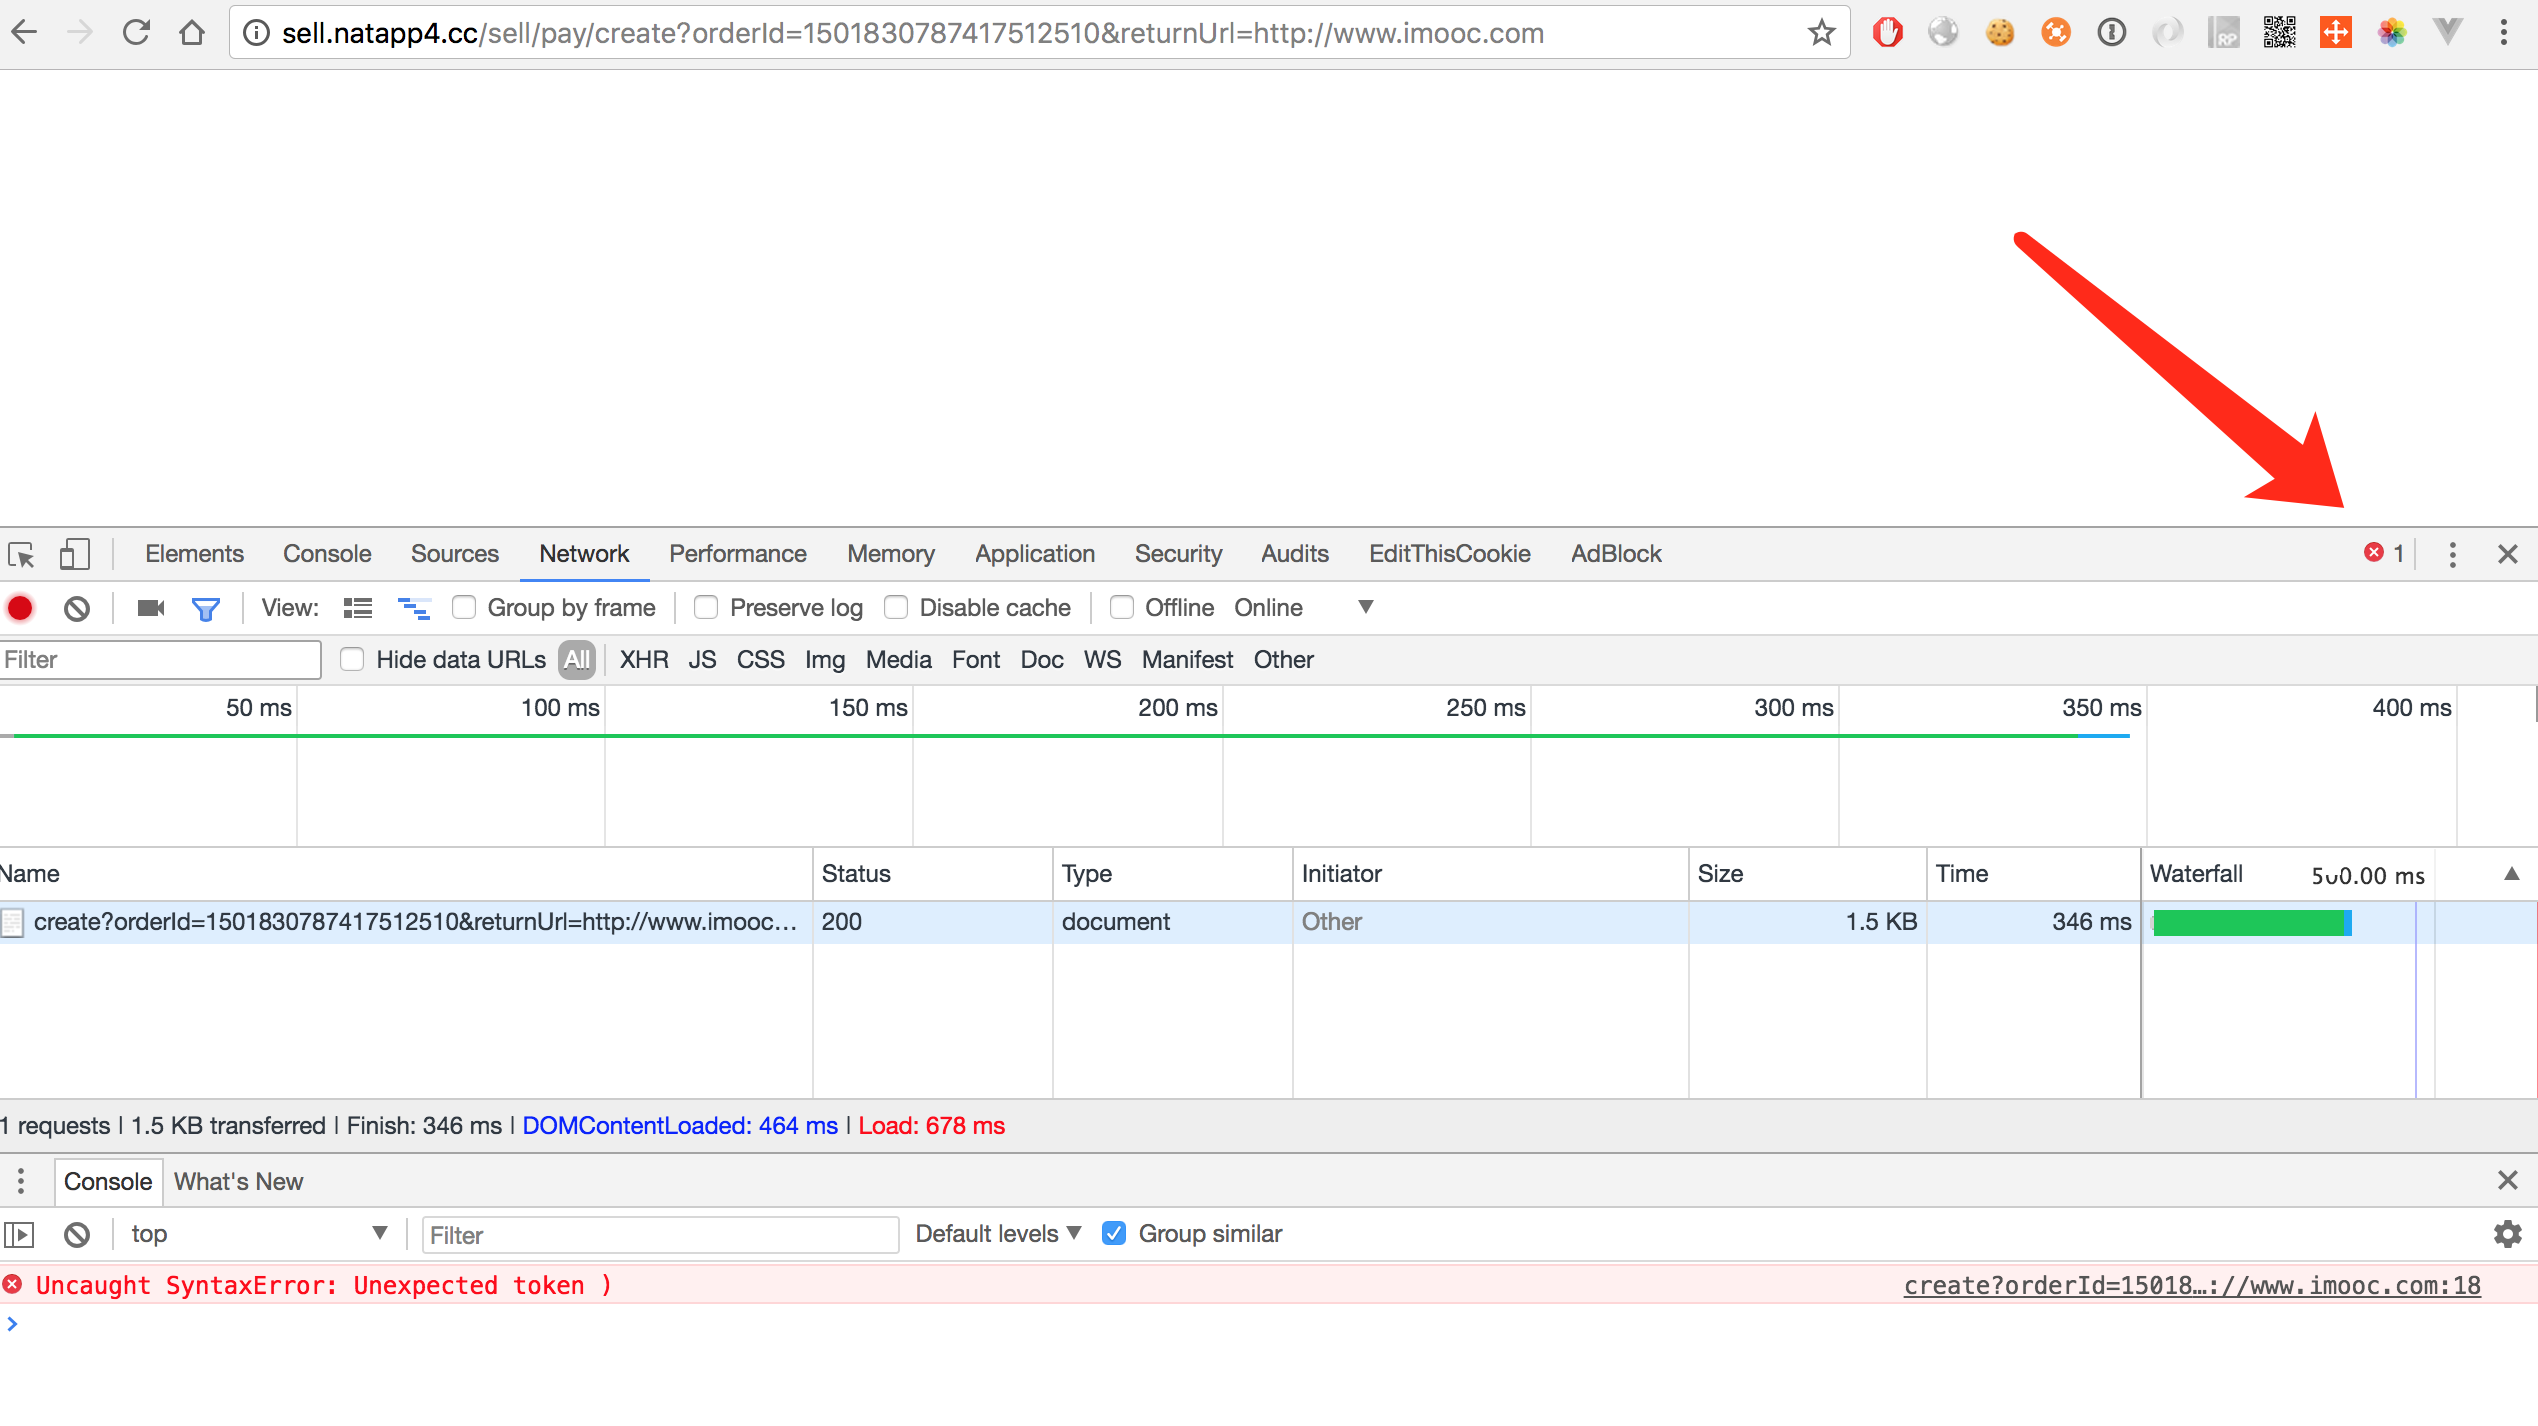Filter requests by XHR type
Screen dimensions: 2538x1426
pos(643,660)
